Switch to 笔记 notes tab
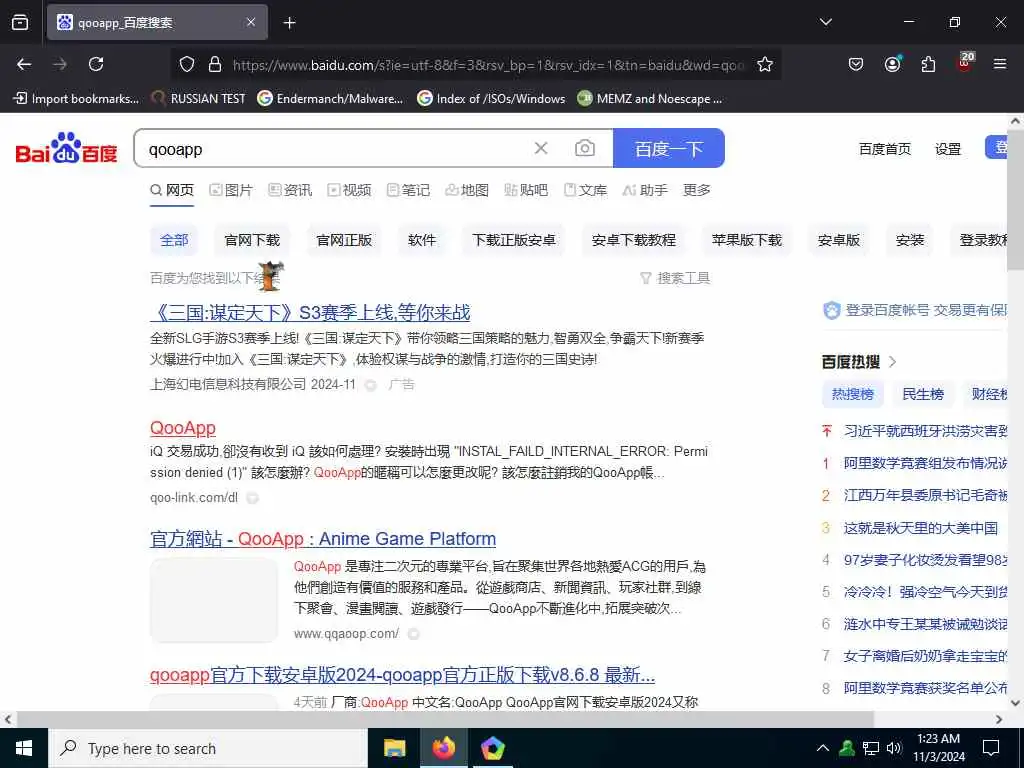Viewport: 1024px width, 768px height. coord(408,190)
